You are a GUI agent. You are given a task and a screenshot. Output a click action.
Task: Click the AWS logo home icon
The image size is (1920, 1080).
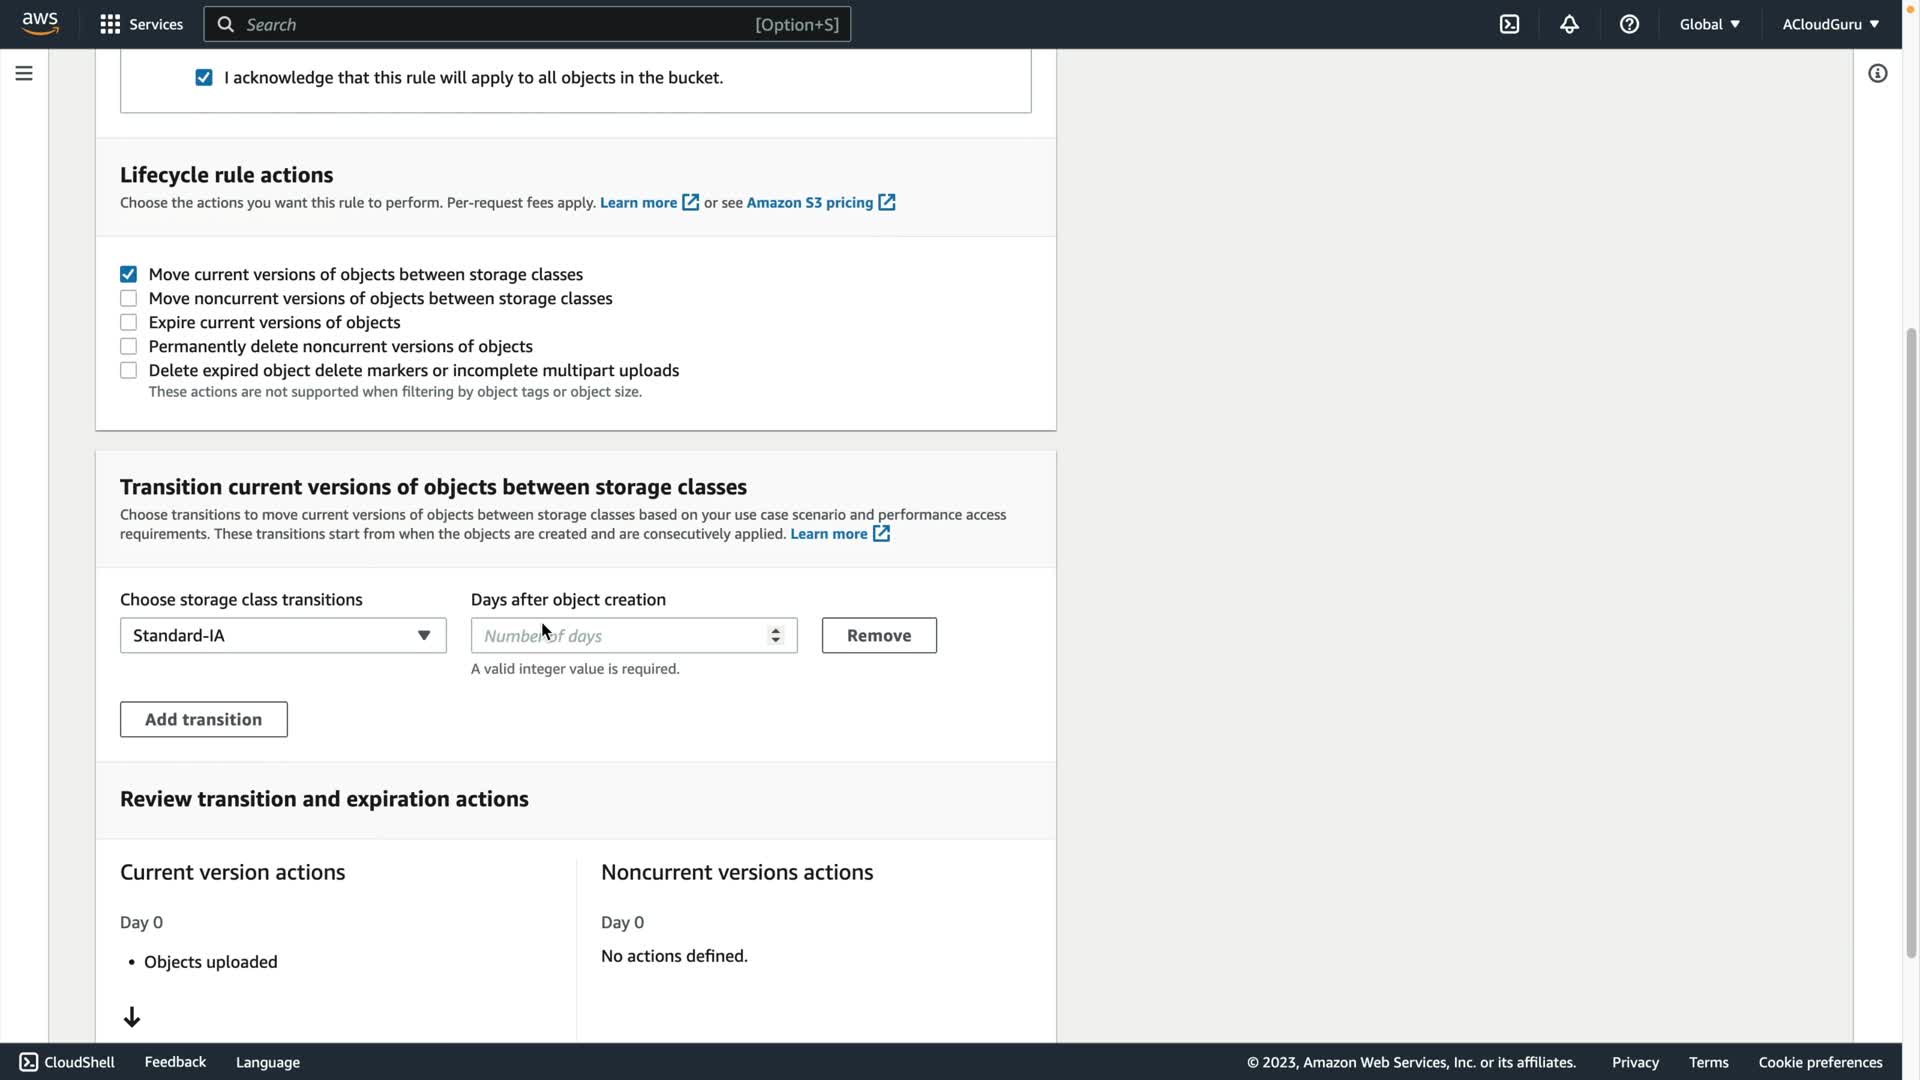pyautogui.click(x=40, y=24)
